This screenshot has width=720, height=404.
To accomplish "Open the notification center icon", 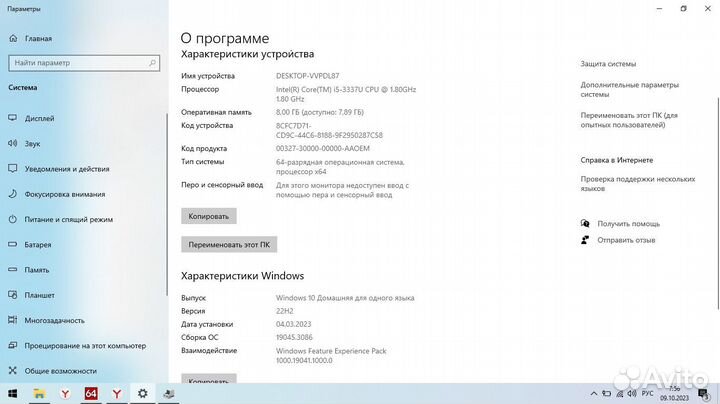I will click(x=703, y=394).
